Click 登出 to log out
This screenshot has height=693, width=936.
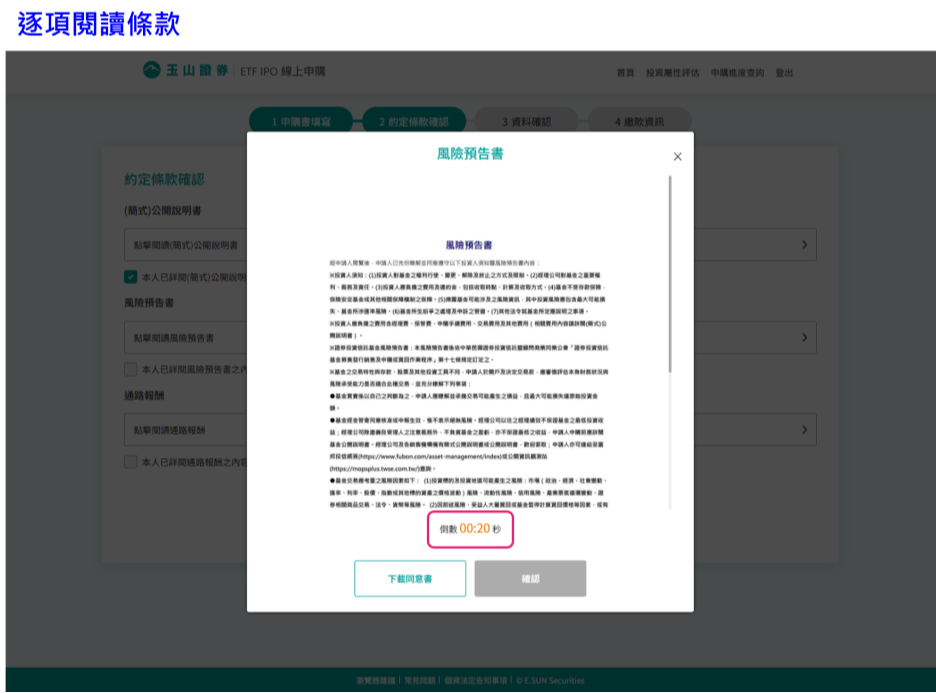coord(785,73)
